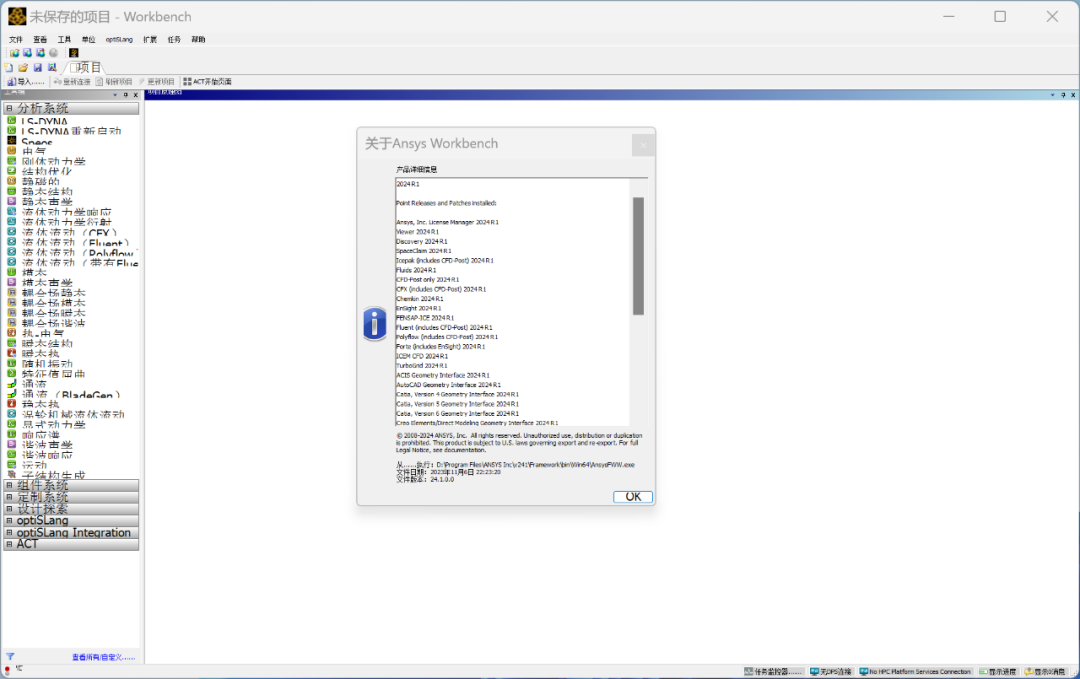Open the 文件 menu
This screenshot has width=1080, height=679.
16,39
